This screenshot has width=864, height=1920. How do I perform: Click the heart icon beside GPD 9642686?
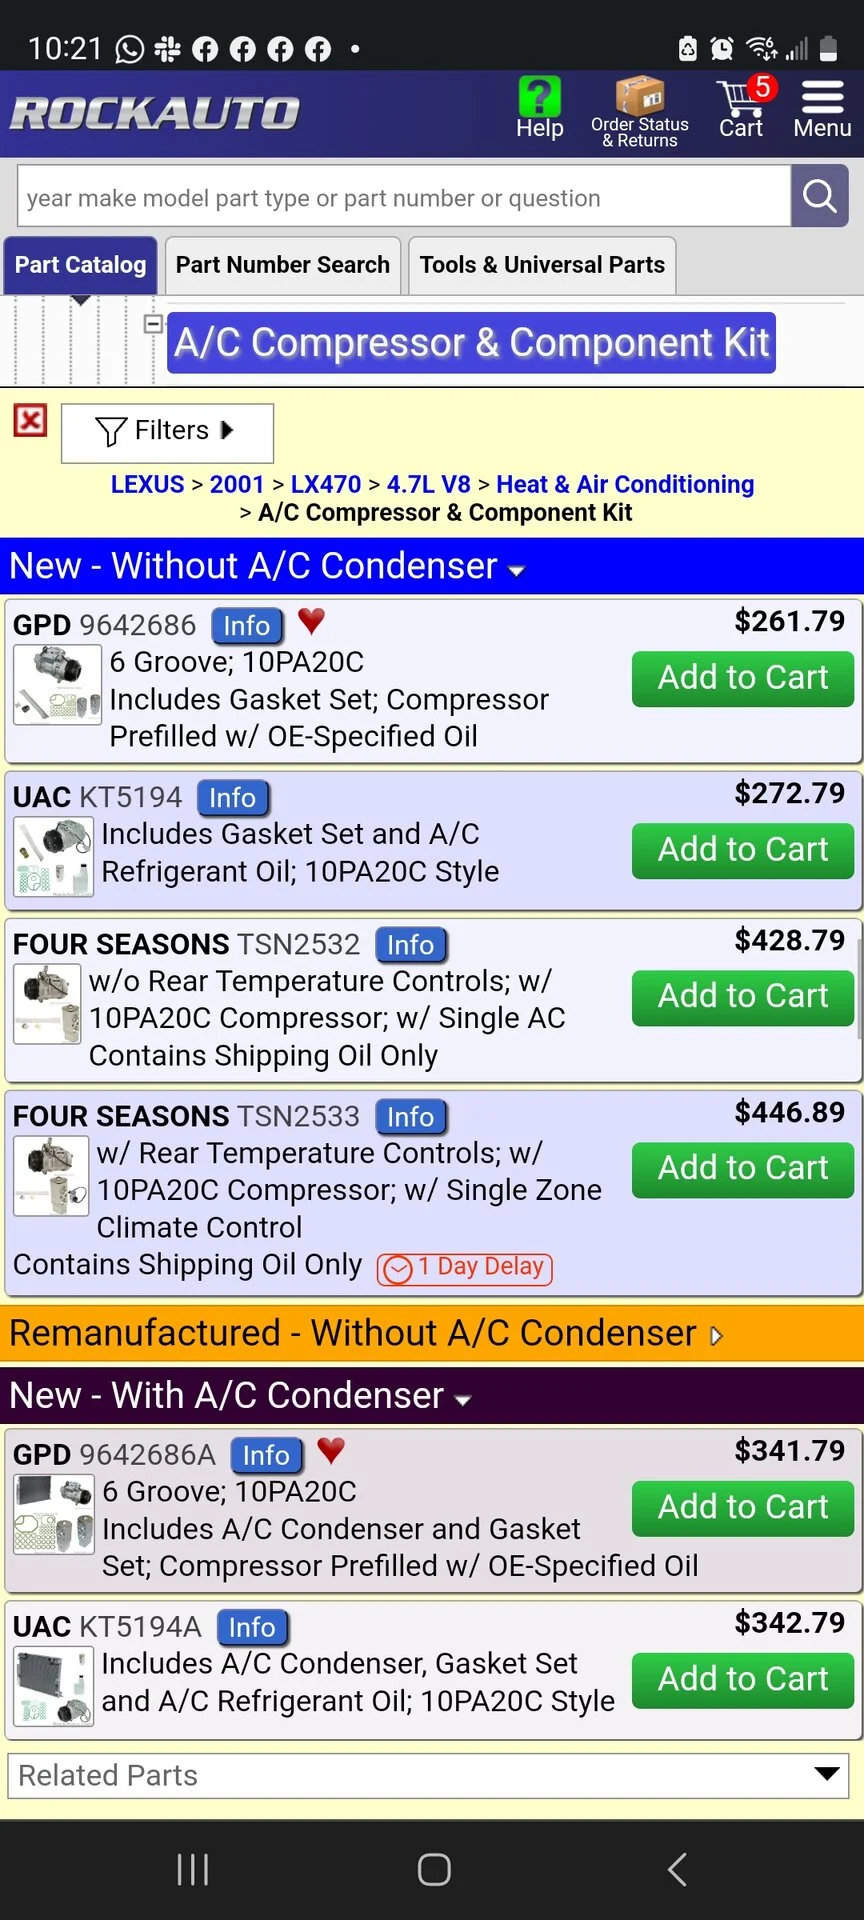[x=312, y=621]
